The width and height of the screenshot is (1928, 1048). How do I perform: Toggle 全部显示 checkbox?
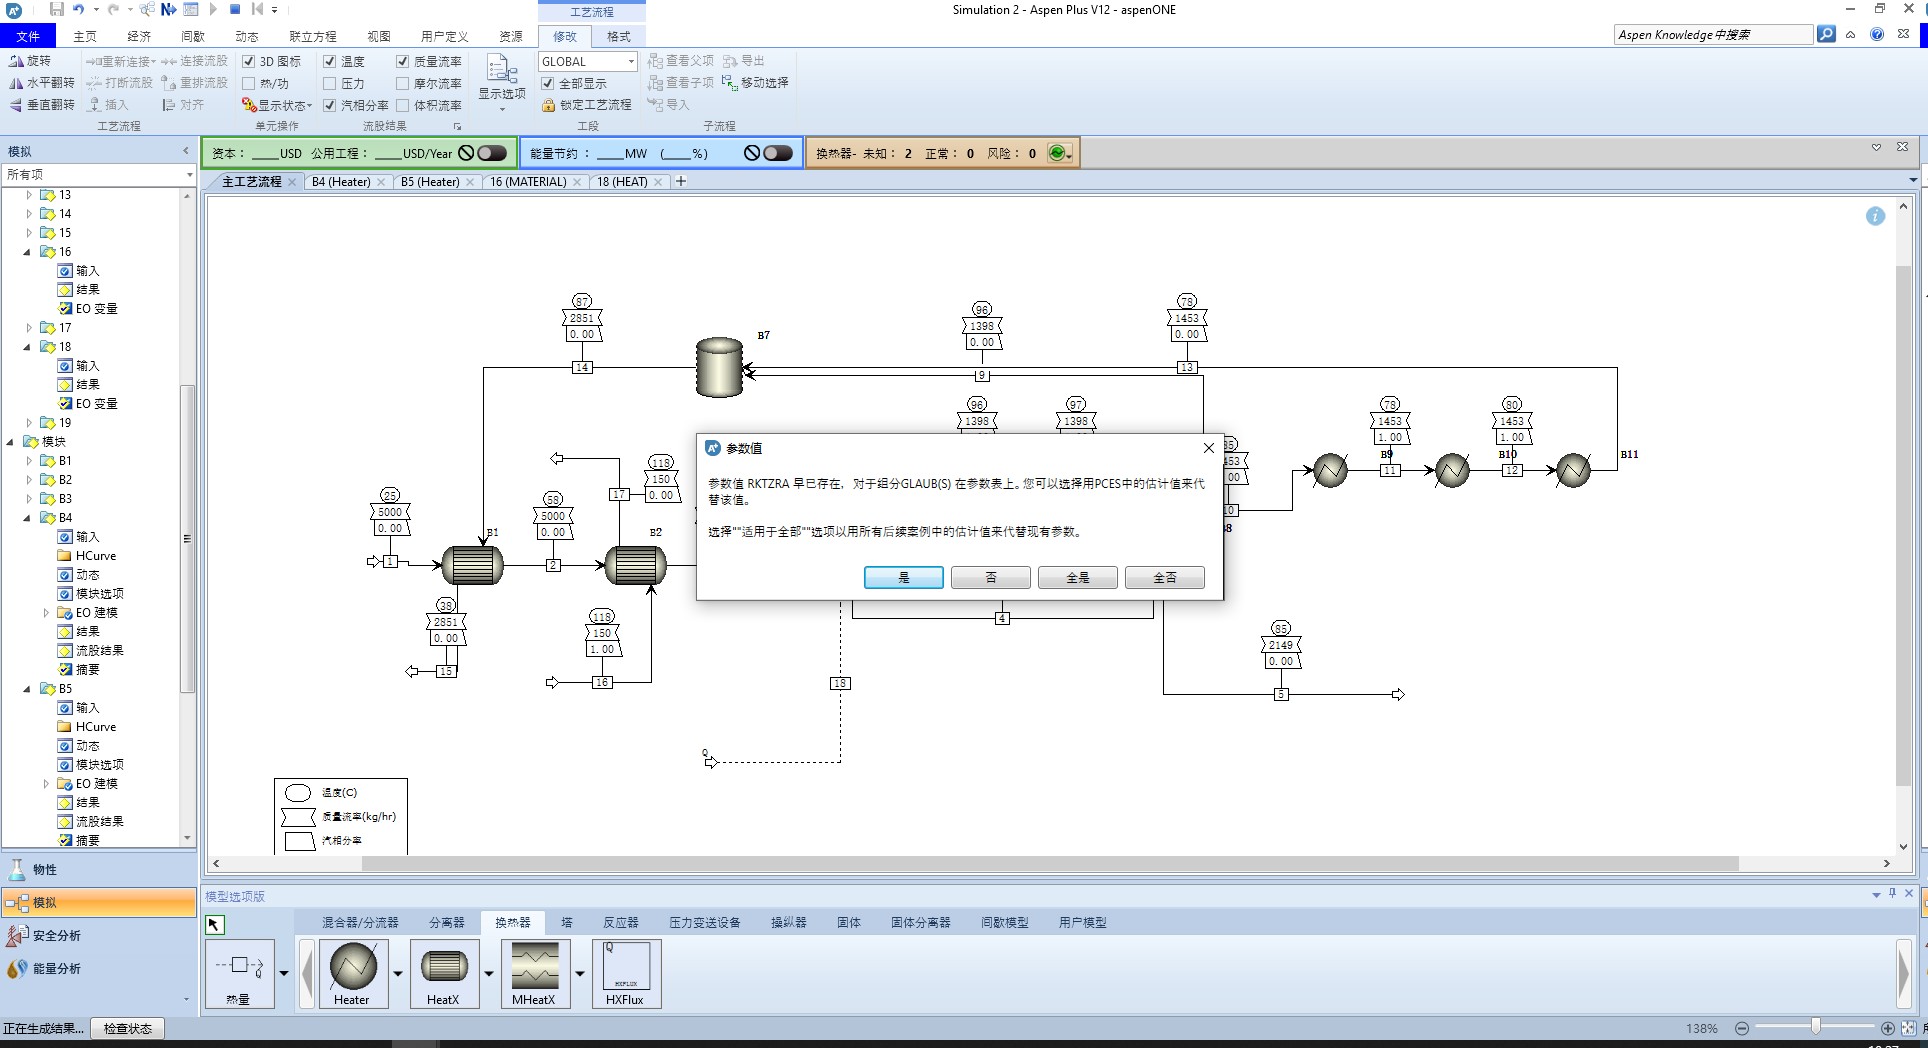[x=548, y=83]
